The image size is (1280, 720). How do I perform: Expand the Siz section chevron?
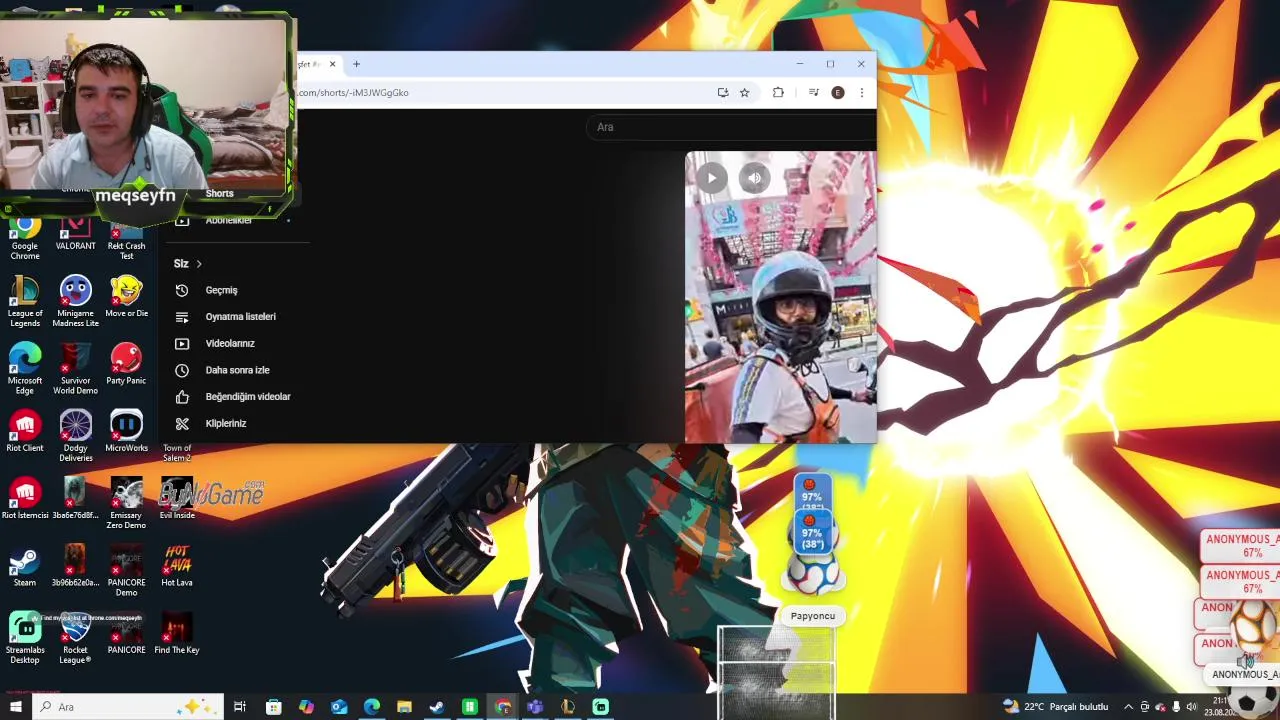coord(199,264)
